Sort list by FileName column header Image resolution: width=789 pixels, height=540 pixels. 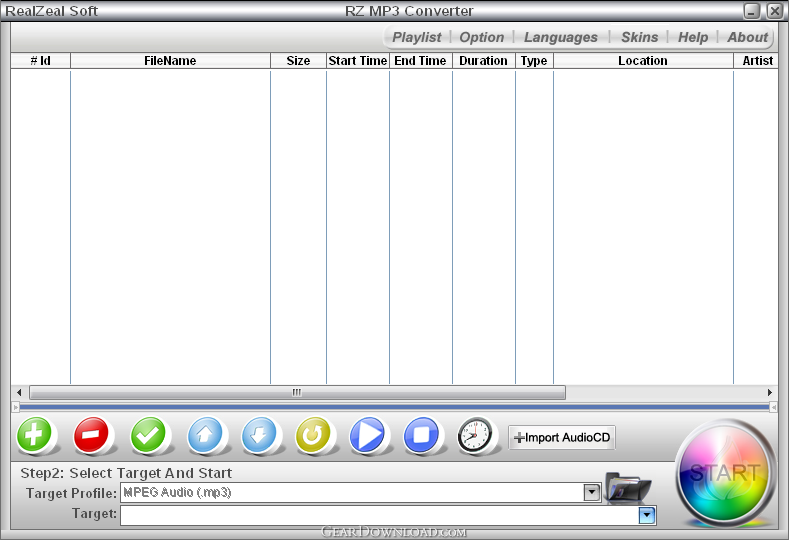point(170,61)
